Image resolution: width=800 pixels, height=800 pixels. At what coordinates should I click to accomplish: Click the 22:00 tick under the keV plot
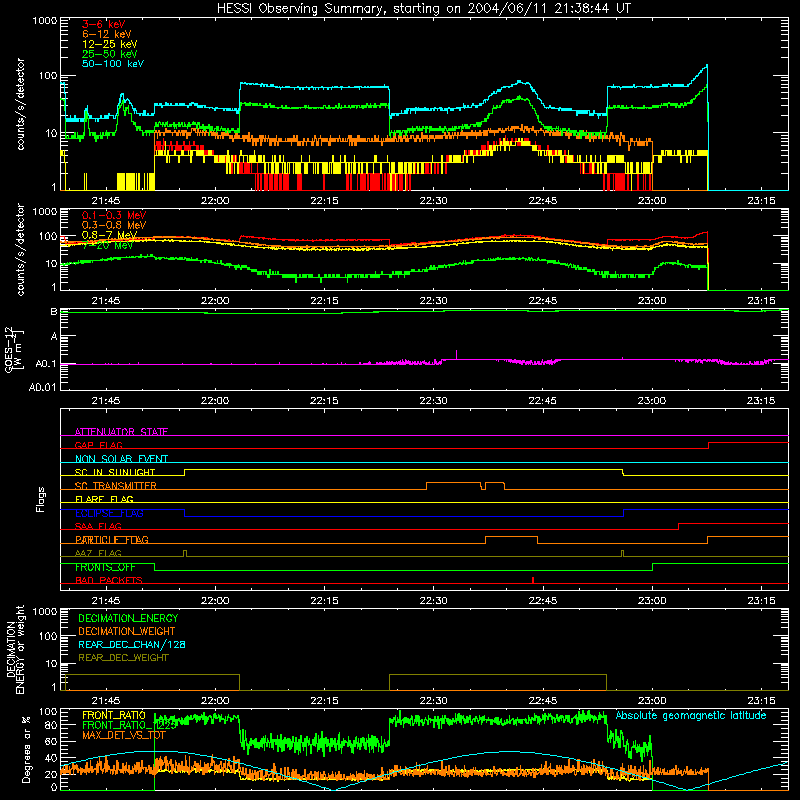pos(215,201)
